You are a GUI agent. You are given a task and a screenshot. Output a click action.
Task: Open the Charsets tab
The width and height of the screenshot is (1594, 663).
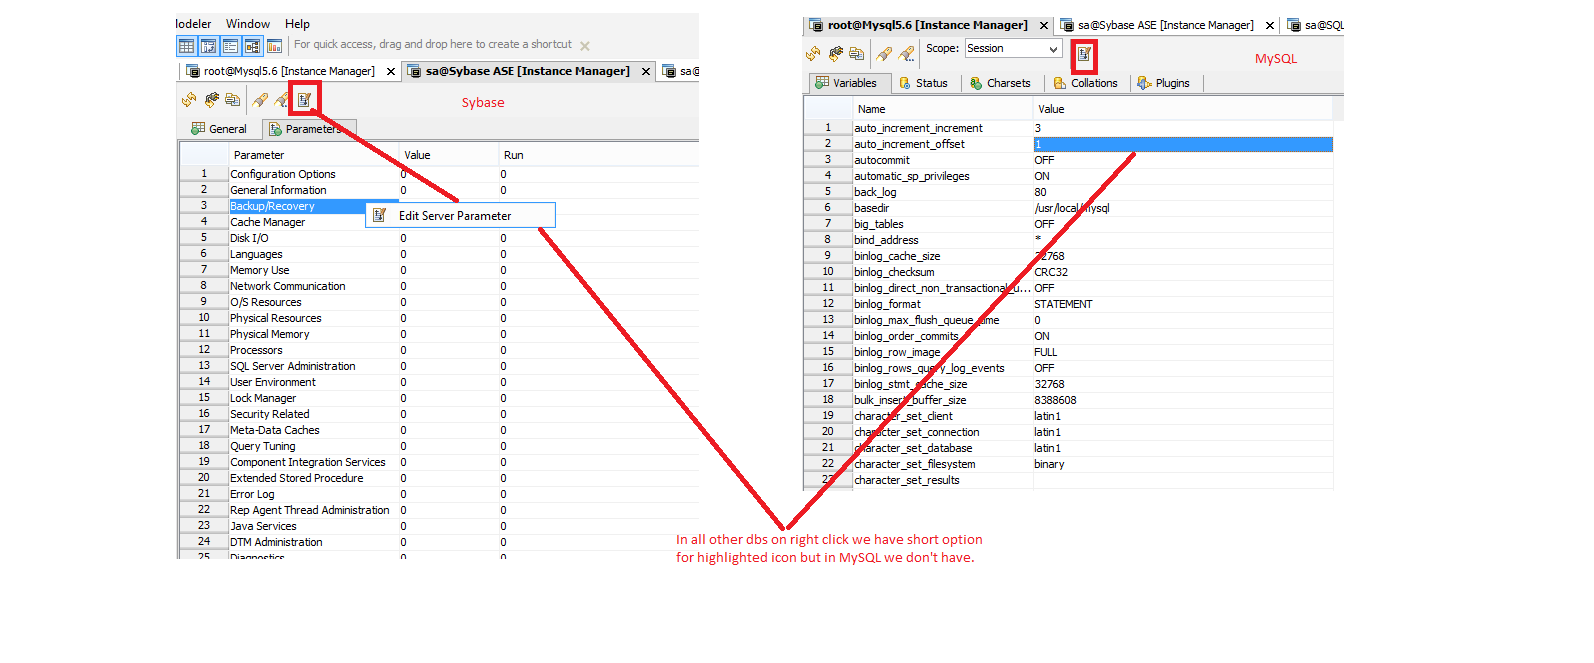click(x=1000, y=83)
